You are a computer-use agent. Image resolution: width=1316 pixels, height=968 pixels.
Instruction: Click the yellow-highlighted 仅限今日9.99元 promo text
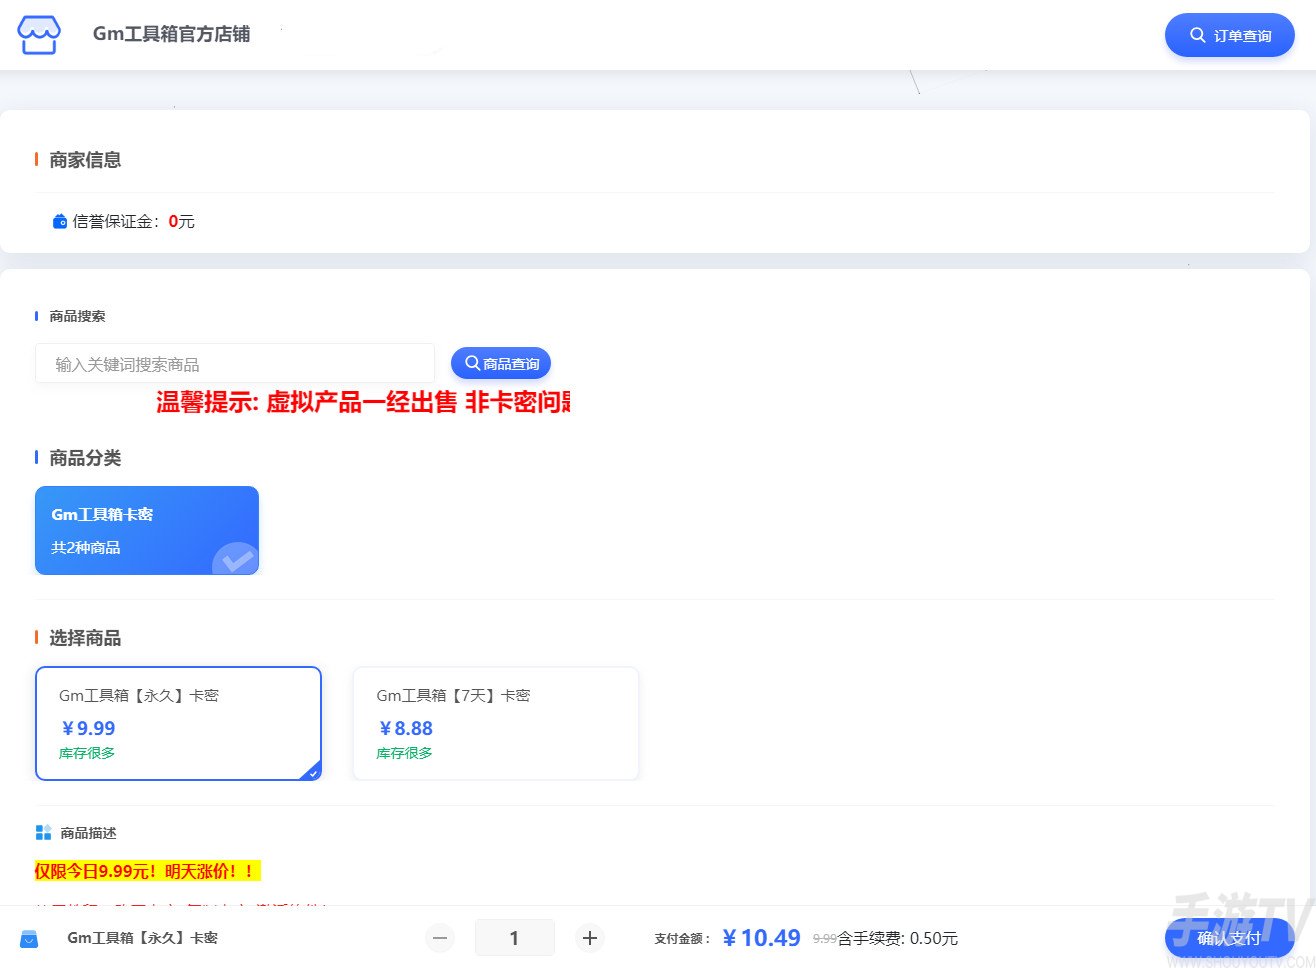click(x=146, y=871)
